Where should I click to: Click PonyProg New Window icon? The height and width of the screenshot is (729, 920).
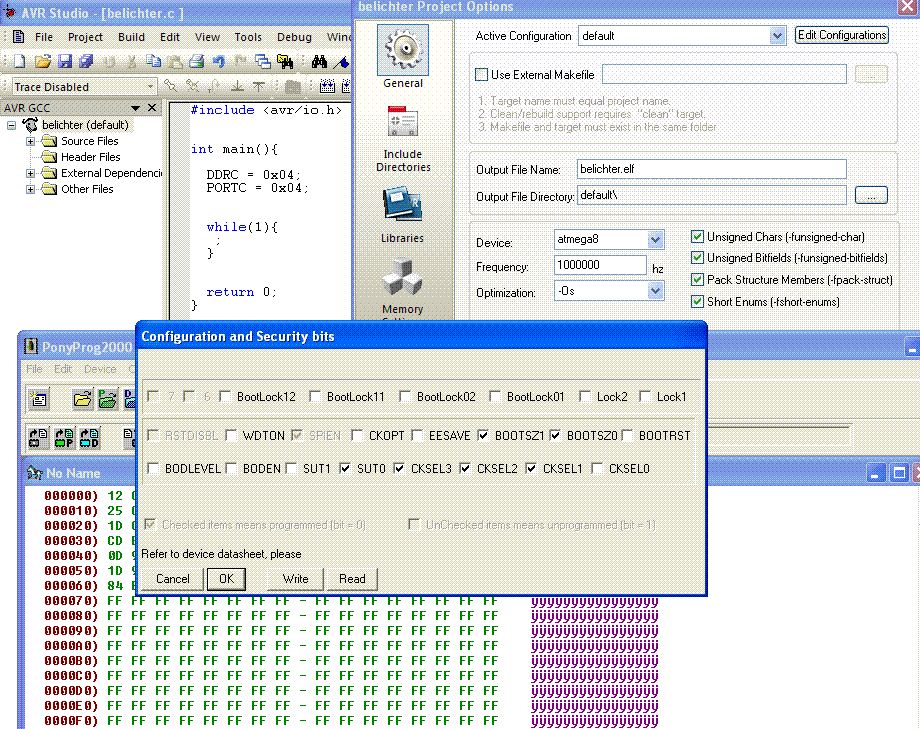(39, 399)
